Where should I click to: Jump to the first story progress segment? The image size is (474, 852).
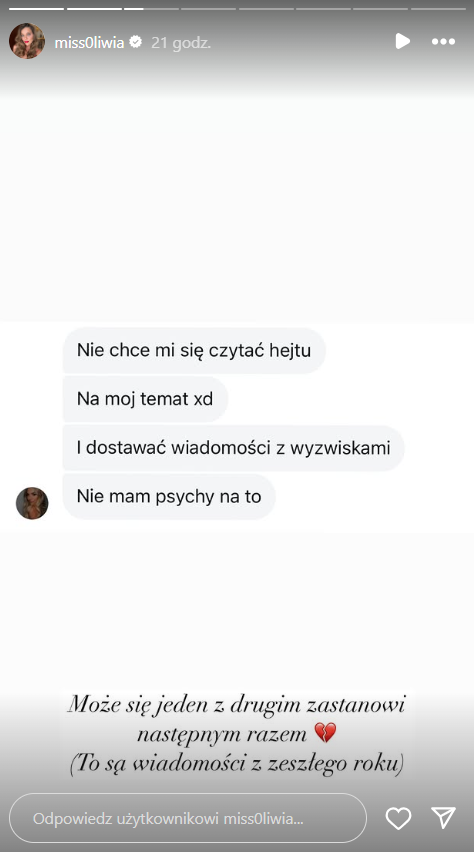[x=36, y=9]
